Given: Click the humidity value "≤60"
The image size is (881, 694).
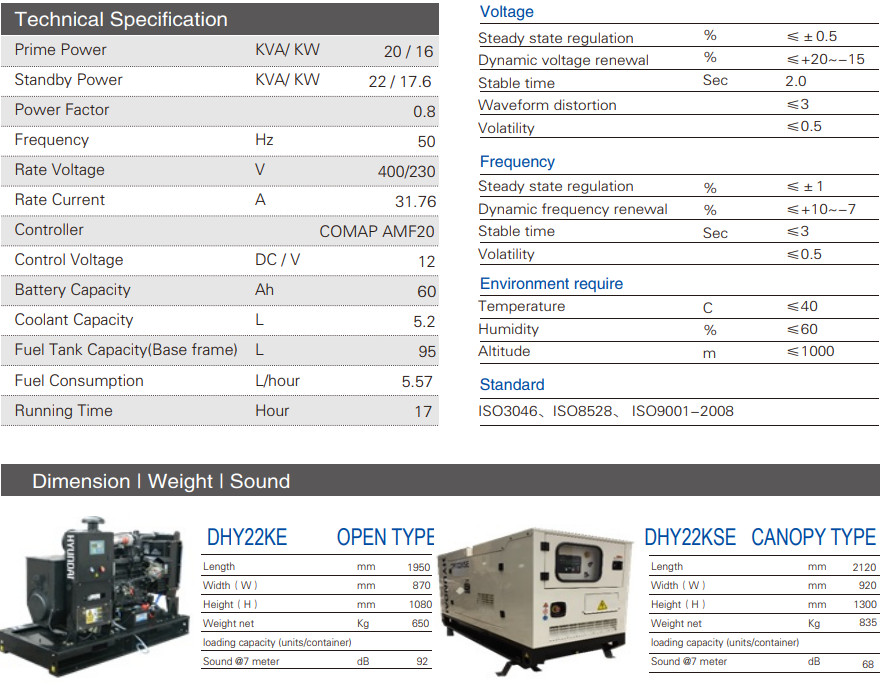Looking at the screenshot, I should click(x=802, y=329).
